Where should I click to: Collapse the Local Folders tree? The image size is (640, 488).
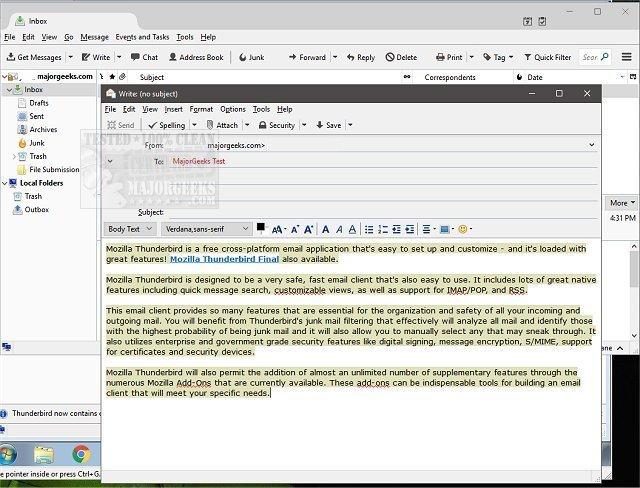click(7, 183)
